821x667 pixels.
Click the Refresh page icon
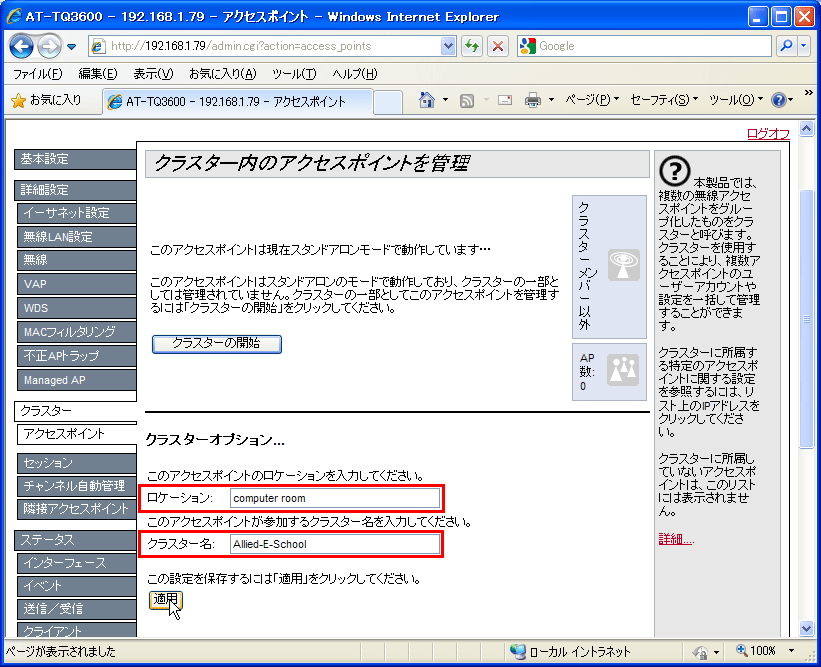pos(472,46)
